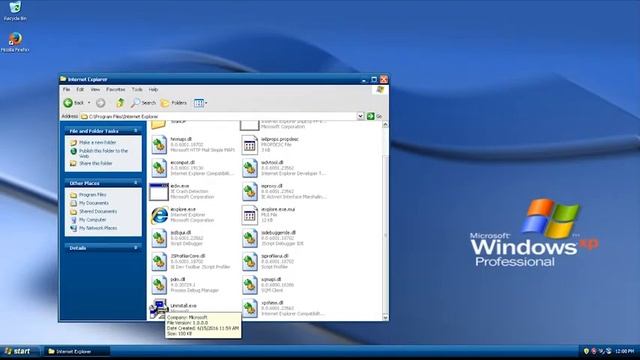Select the iexplore.exe Internet Explorer icon
Image resolution: width=640 pixels, height=360 pixels.
click(x=159, y=215)
